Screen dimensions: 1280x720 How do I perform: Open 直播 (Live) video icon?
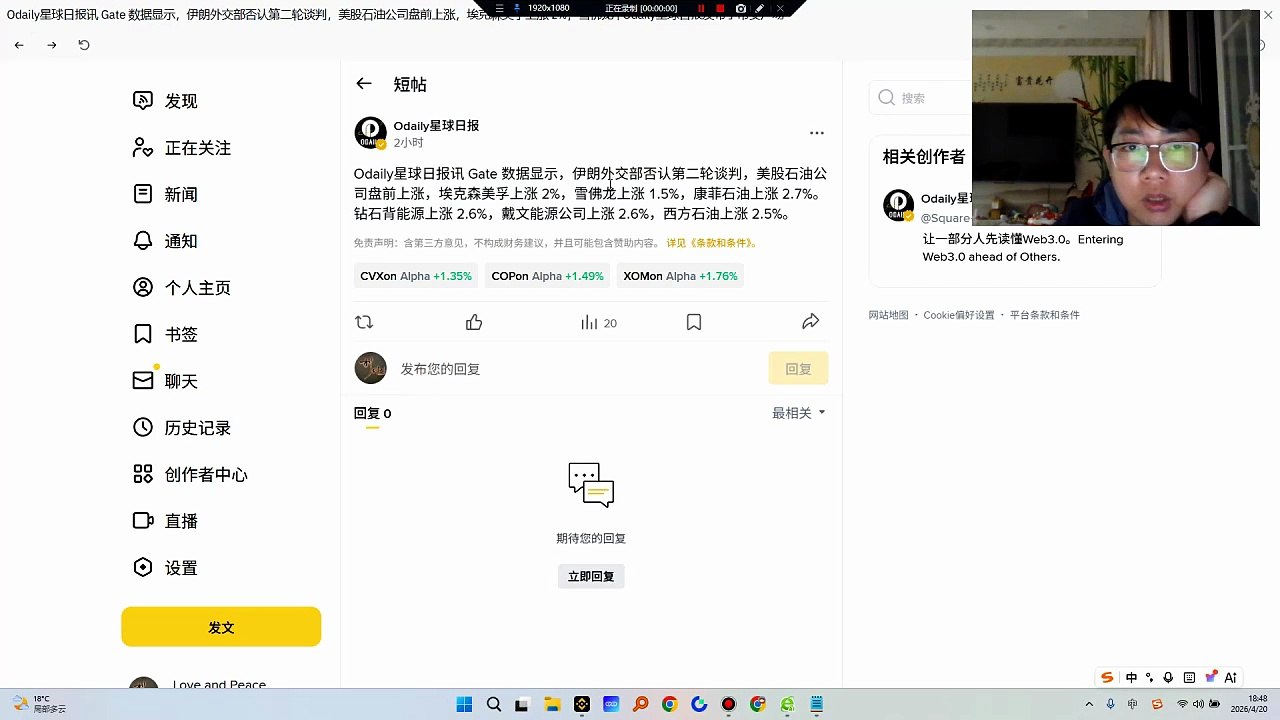(x=143, y=521)
